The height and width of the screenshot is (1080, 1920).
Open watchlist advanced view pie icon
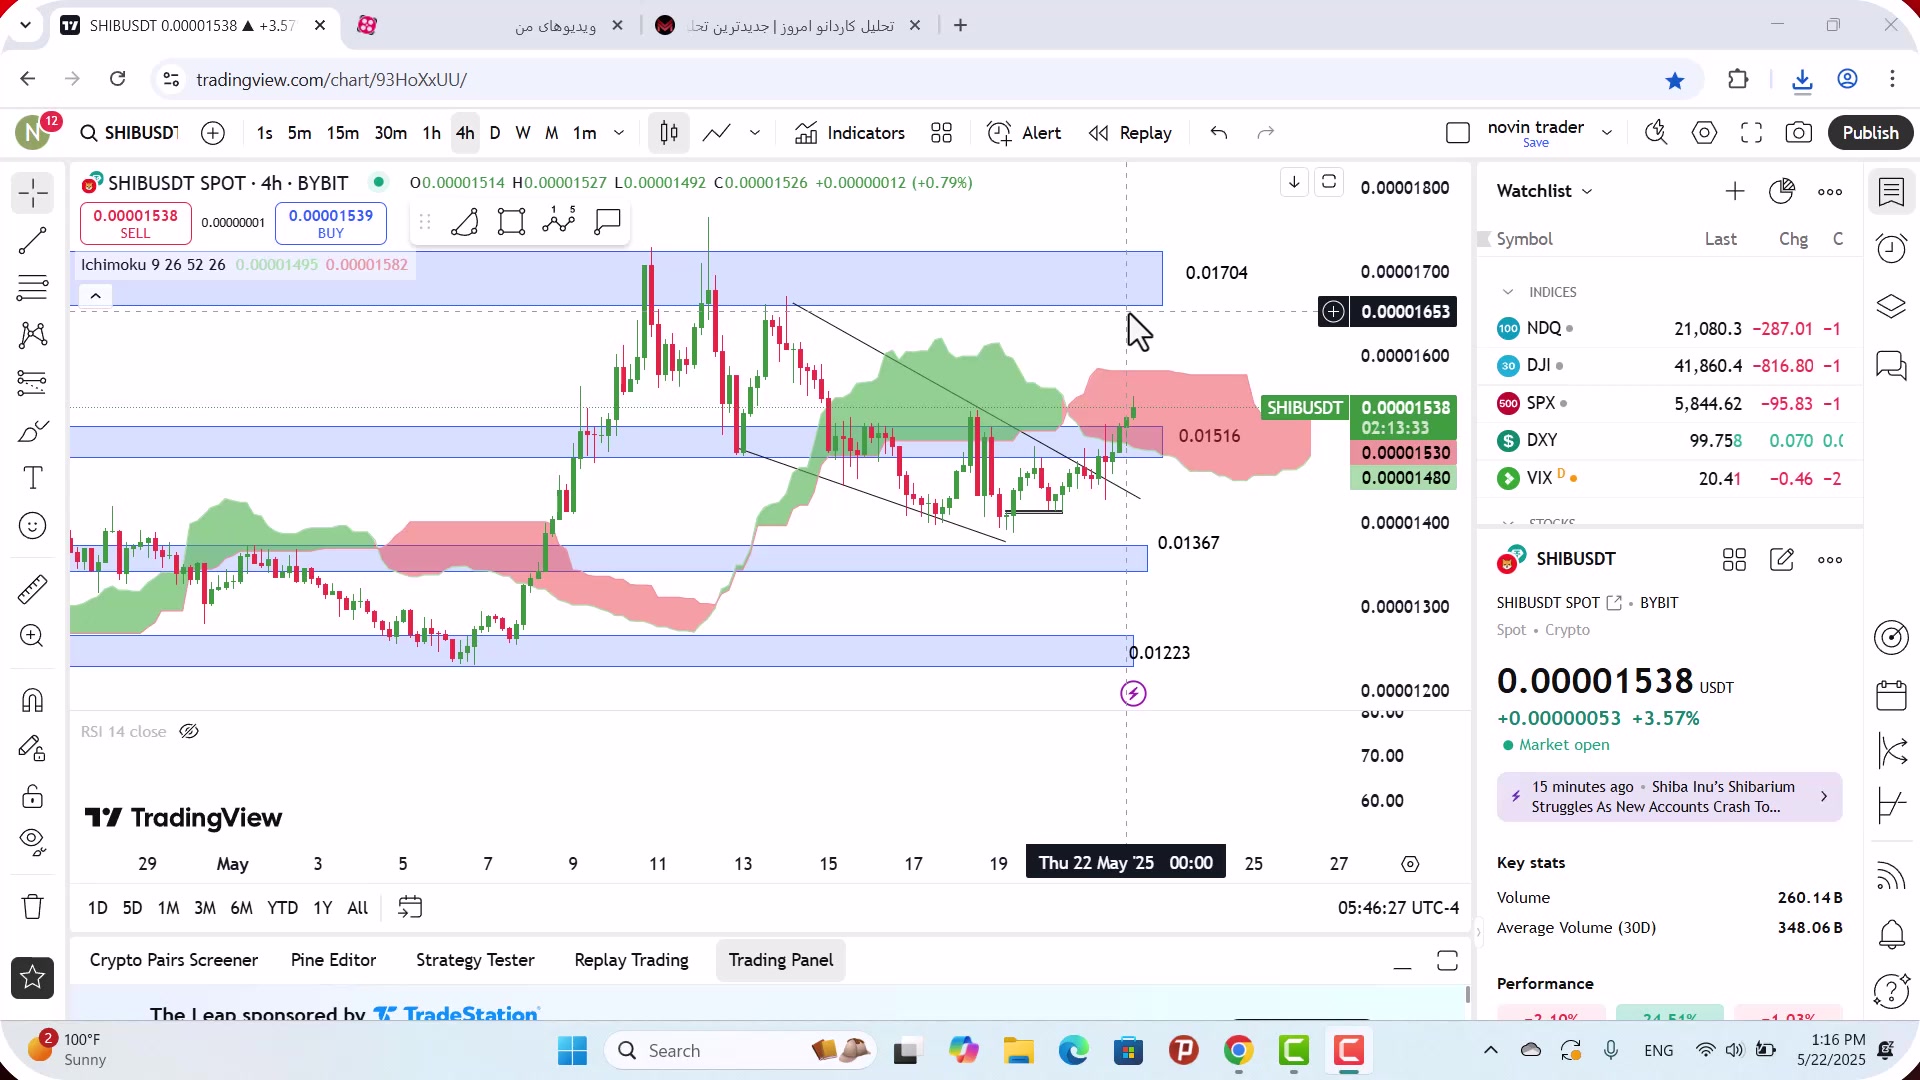(1782, 191)
